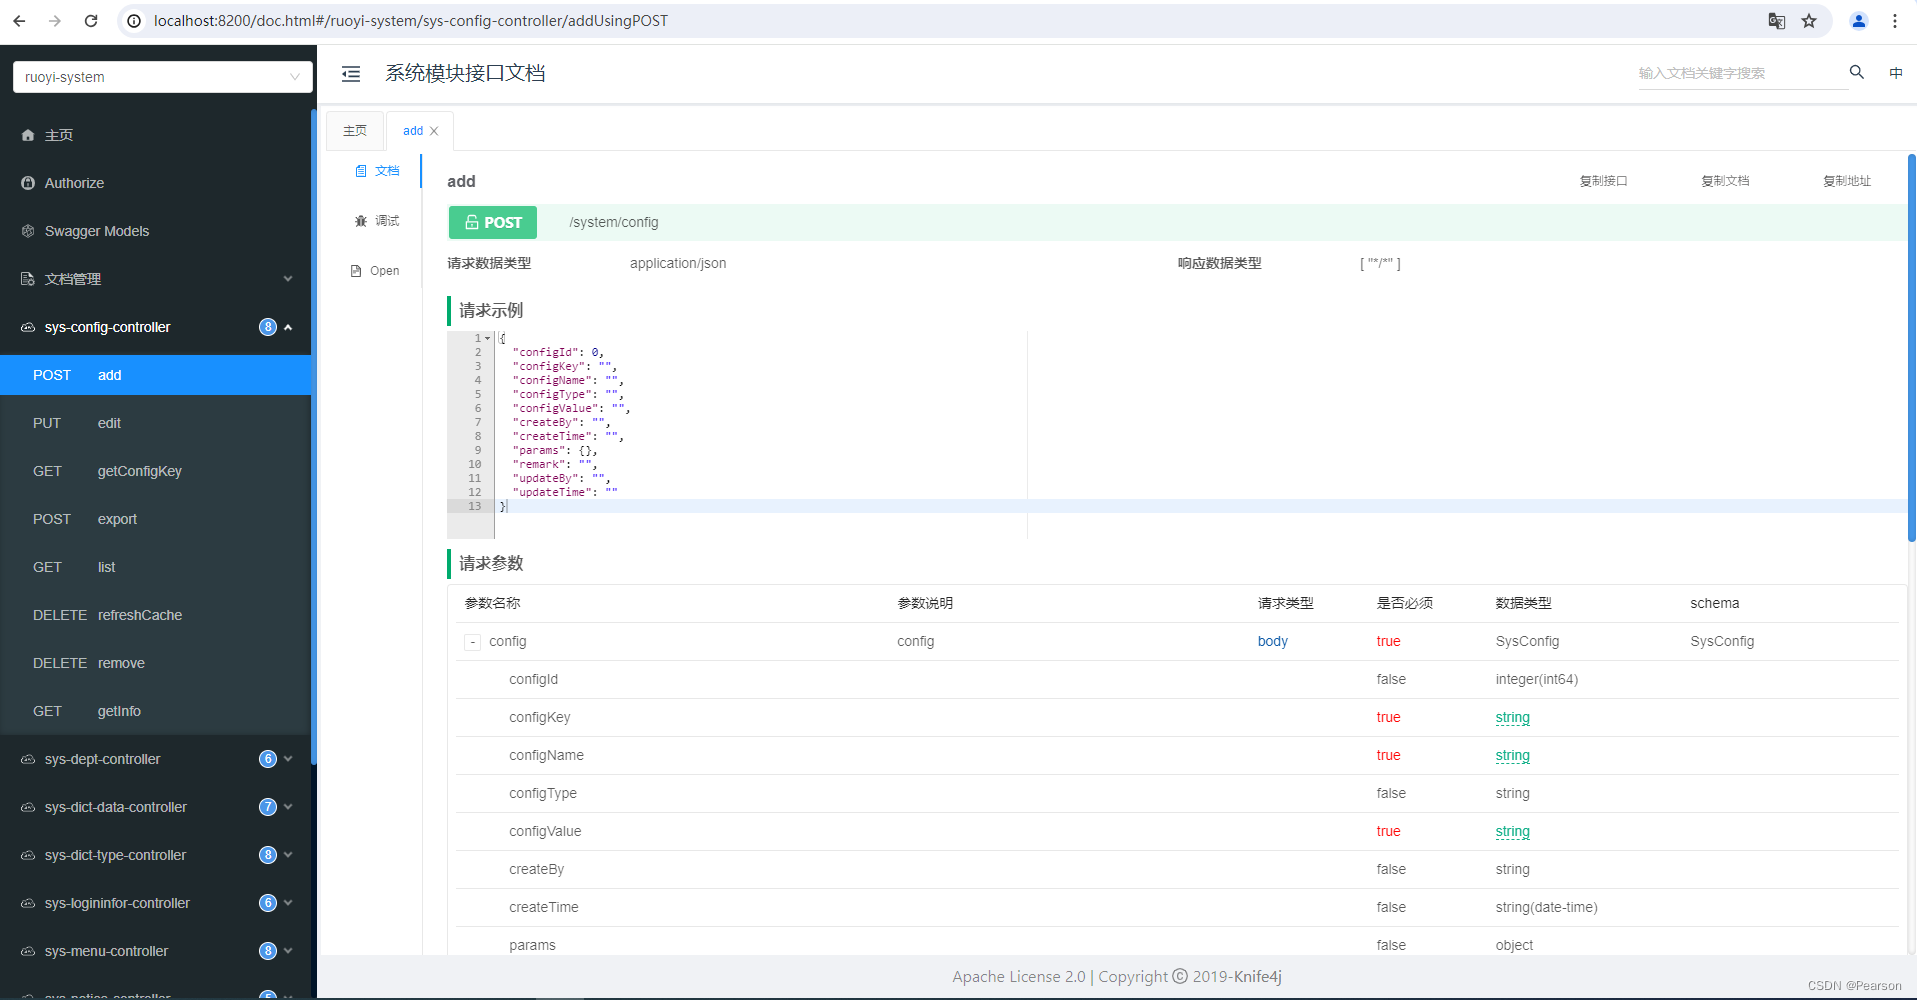Click the Authorize lock icon

point(28,183)
